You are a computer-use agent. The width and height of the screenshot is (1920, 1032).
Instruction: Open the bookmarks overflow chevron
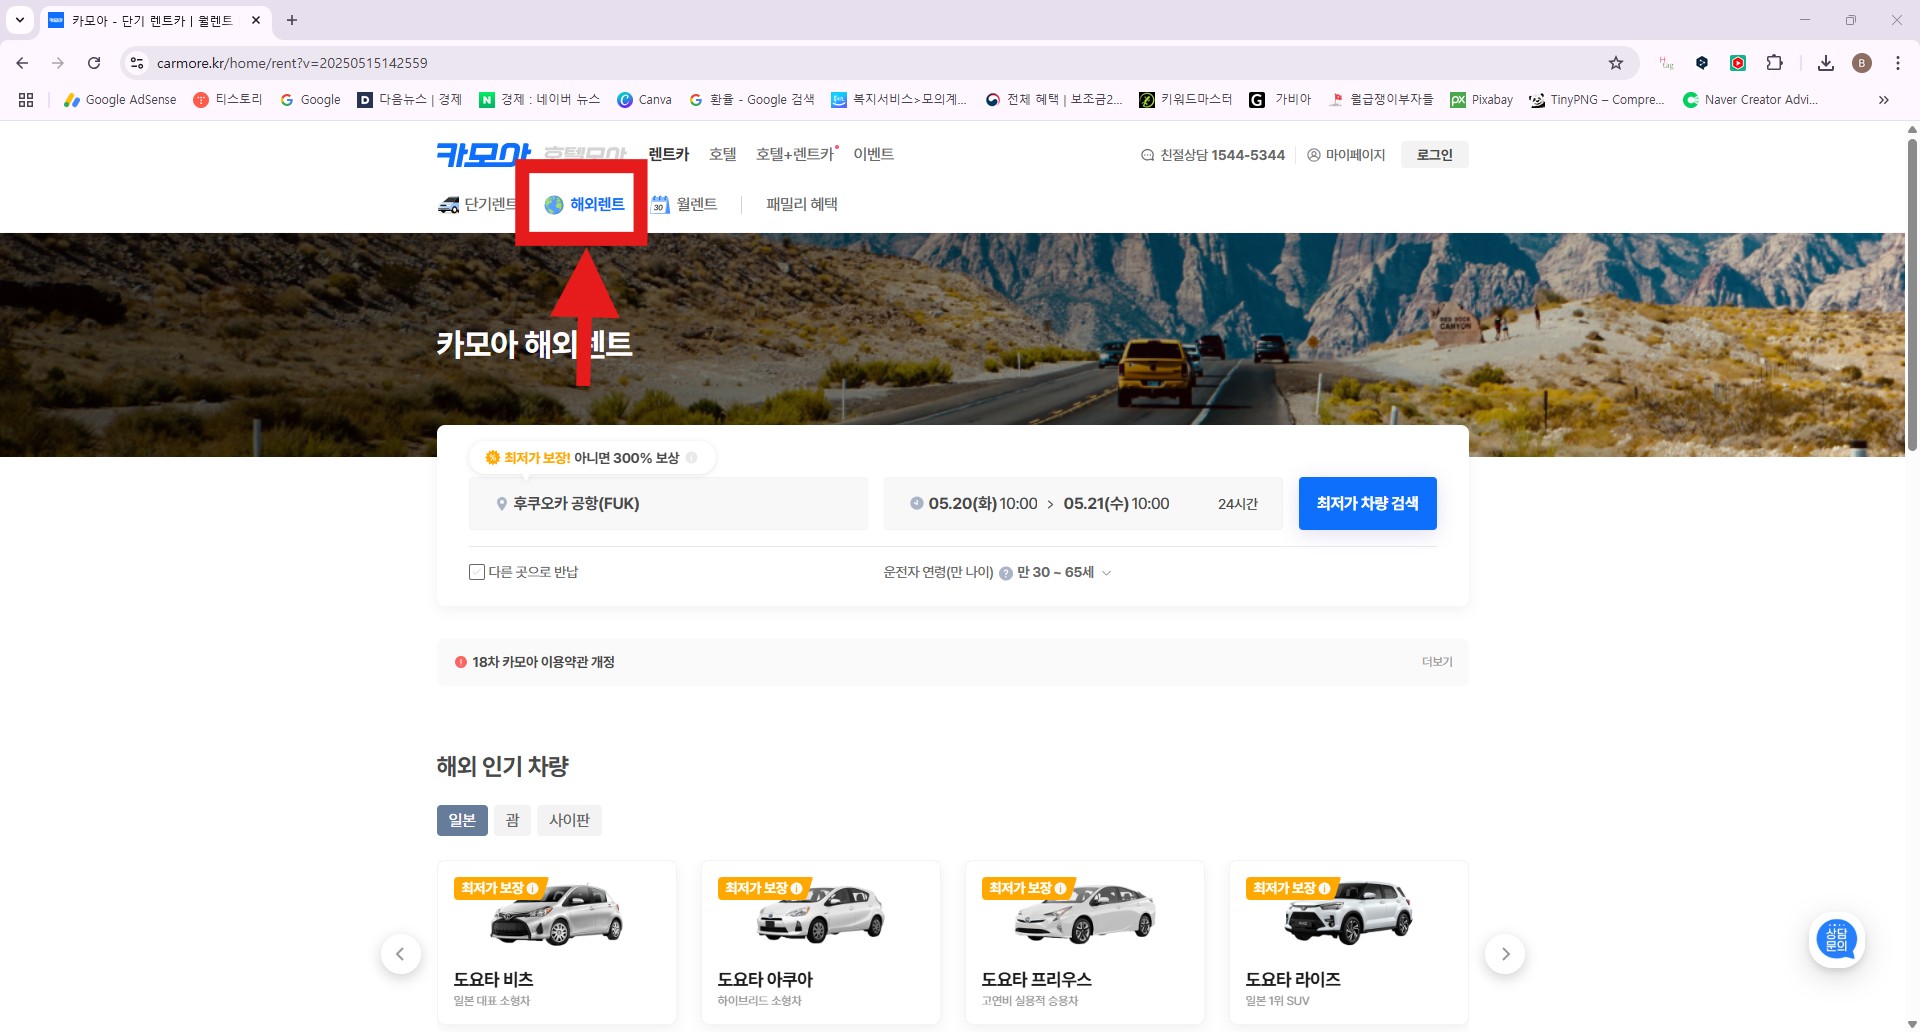point(1883,99)
